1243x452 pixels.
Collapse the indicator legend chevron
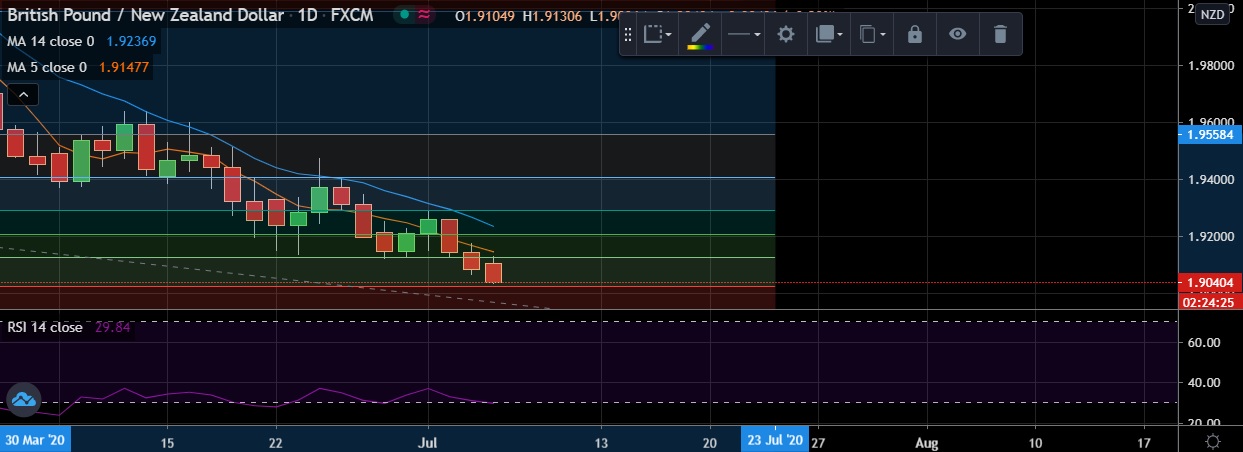[23, 95]
